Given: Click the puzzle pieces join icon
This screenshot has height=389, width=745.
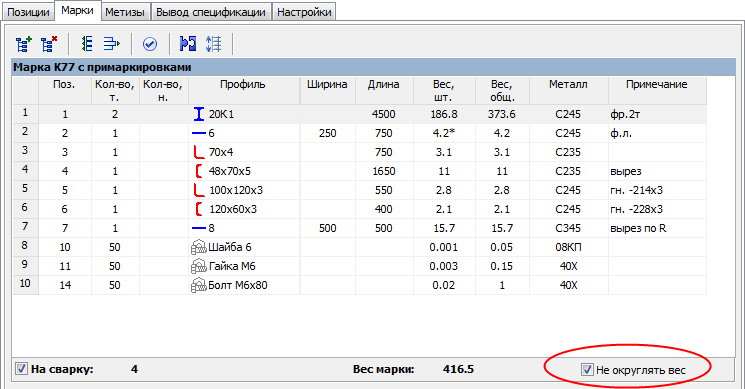Looking at the screenshot, I should (188, 44).
